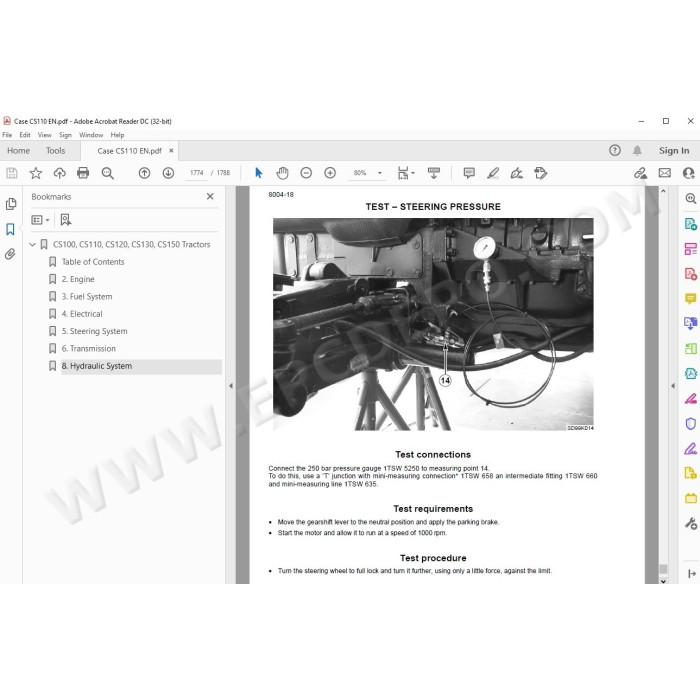Send file by email envelope icon
Viewport: 700px width, 700px height.
pos(665,173)
